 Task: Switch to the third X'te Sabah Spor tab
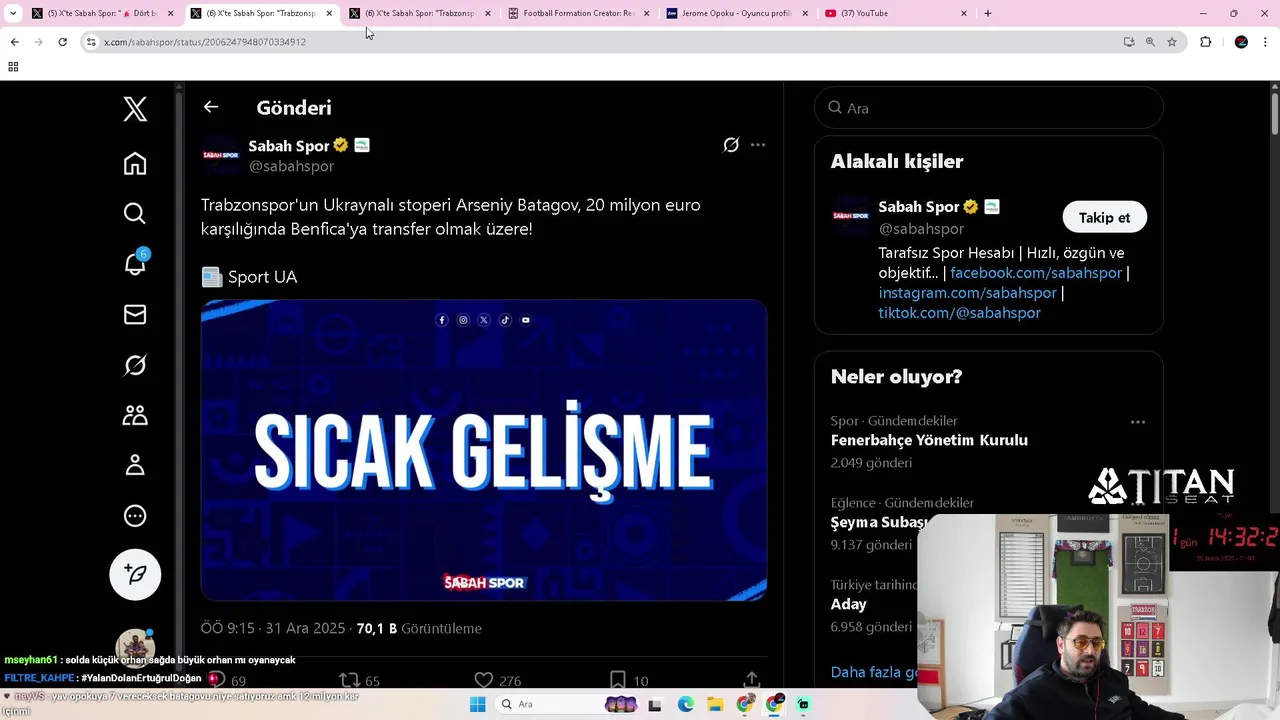pos(420,13)
